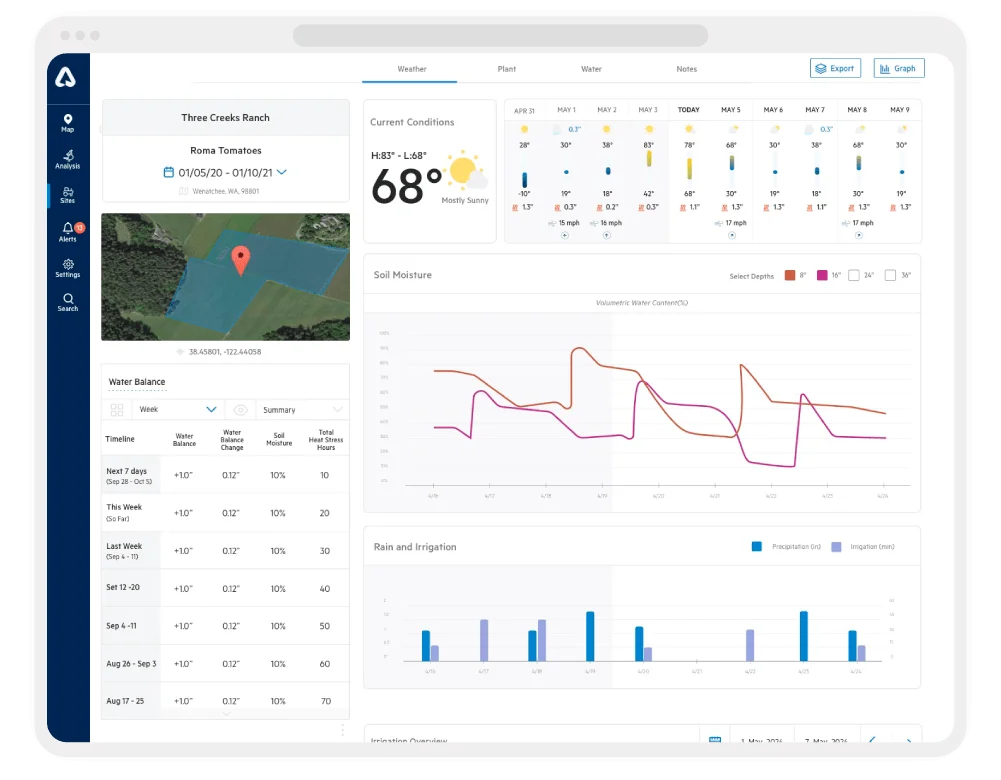Toggle the Irrigation (min) legend swatch
This screenshot has width=1001, height=780.
tap(836, 546)
